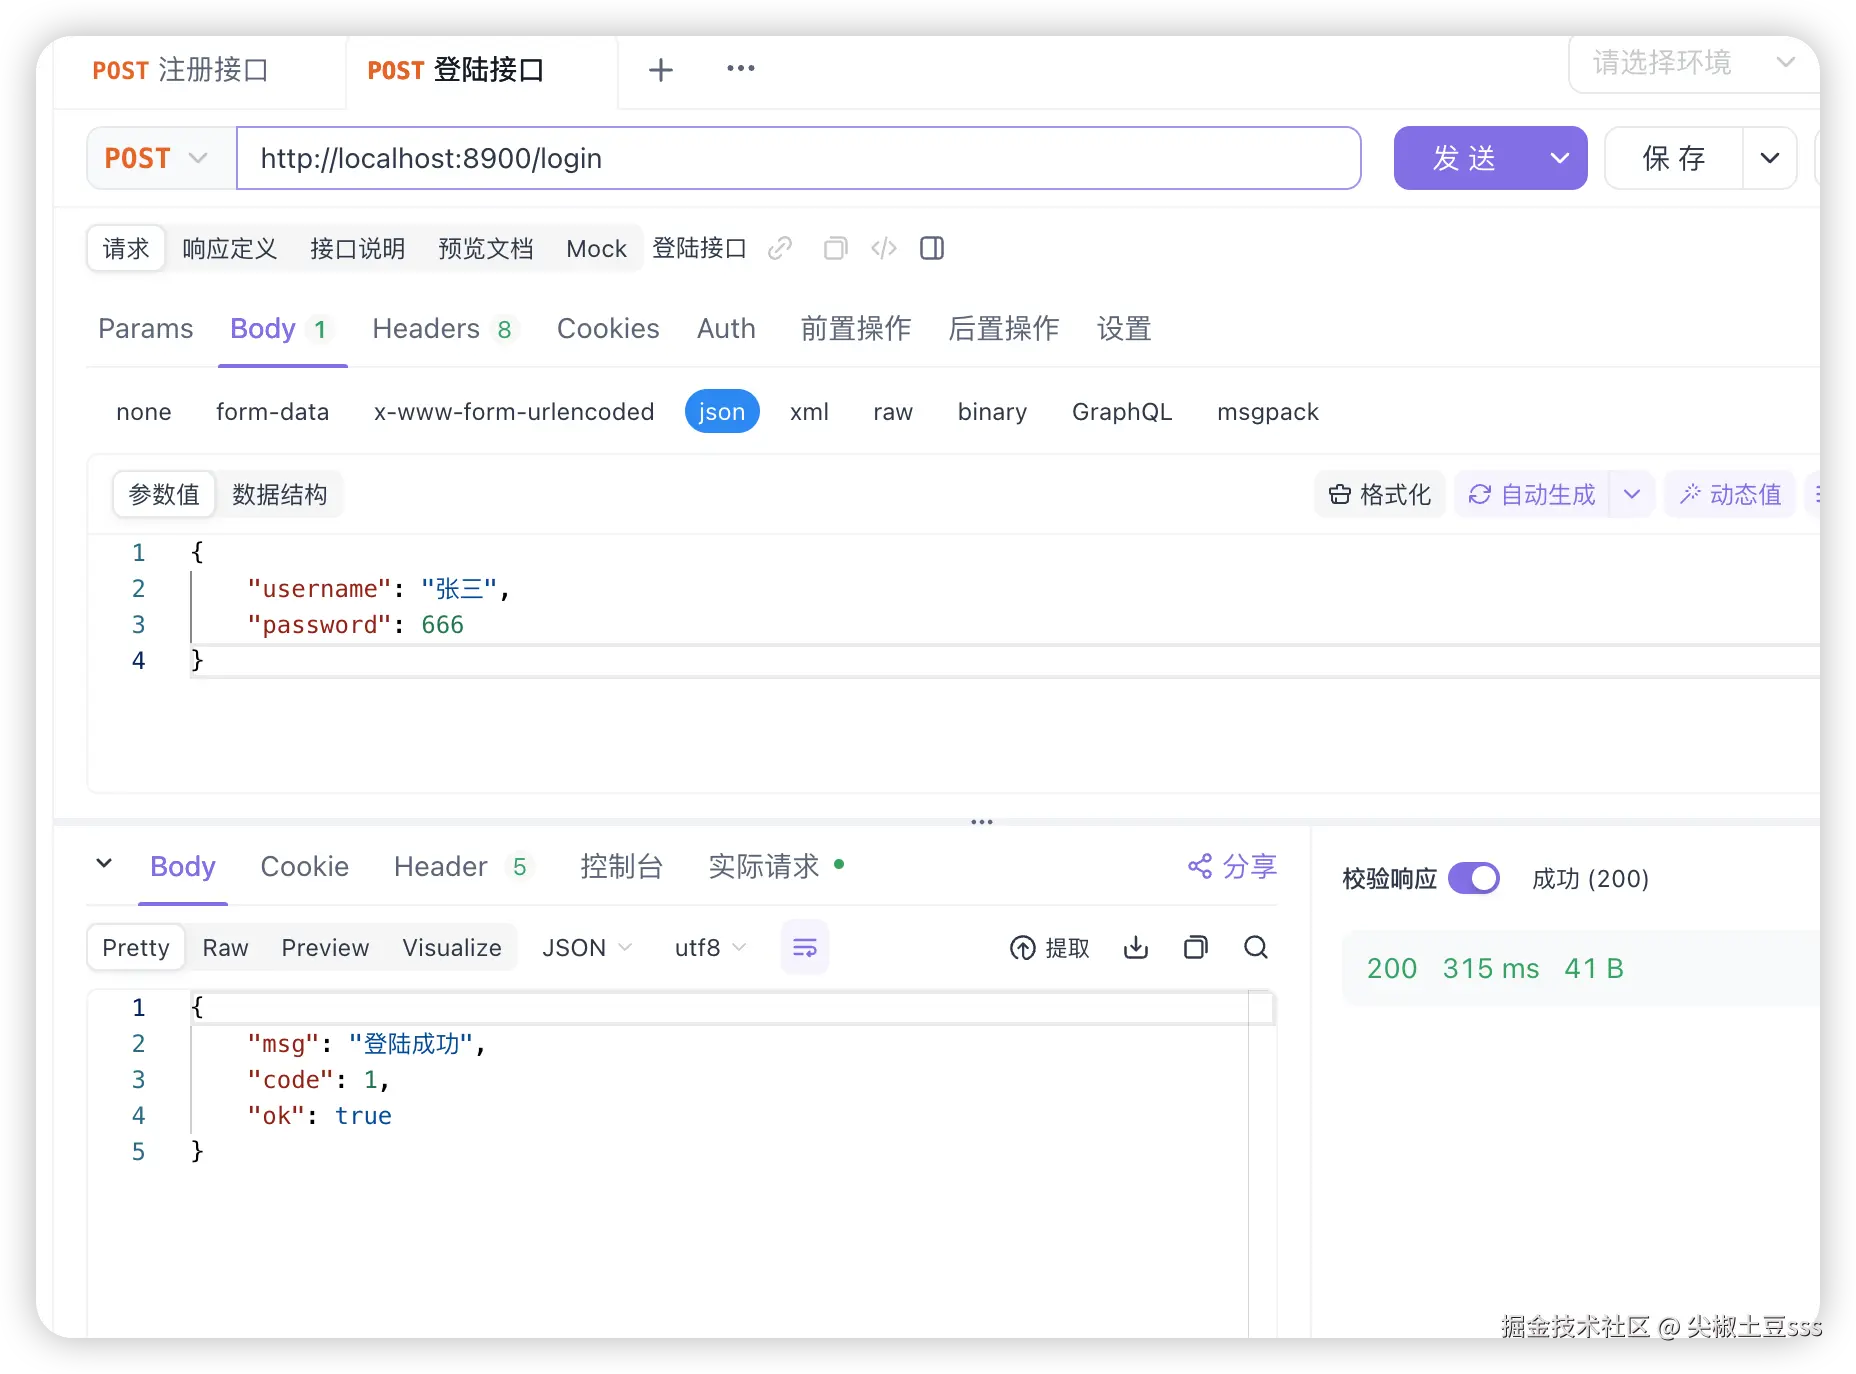Viewport: 1856px width, 1374px height.
Task: Save the request with 保存
Action: tap(1674, 158)
